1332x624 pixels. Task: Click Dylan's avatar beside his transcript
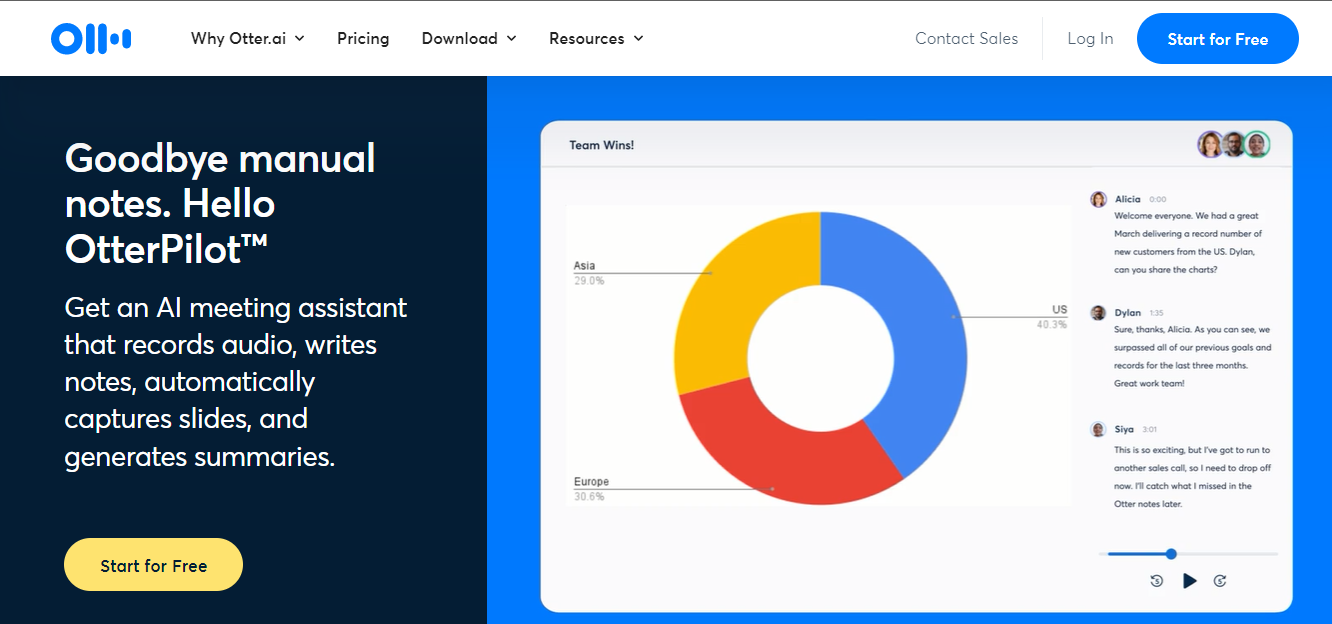click(x=1098, y=313)
